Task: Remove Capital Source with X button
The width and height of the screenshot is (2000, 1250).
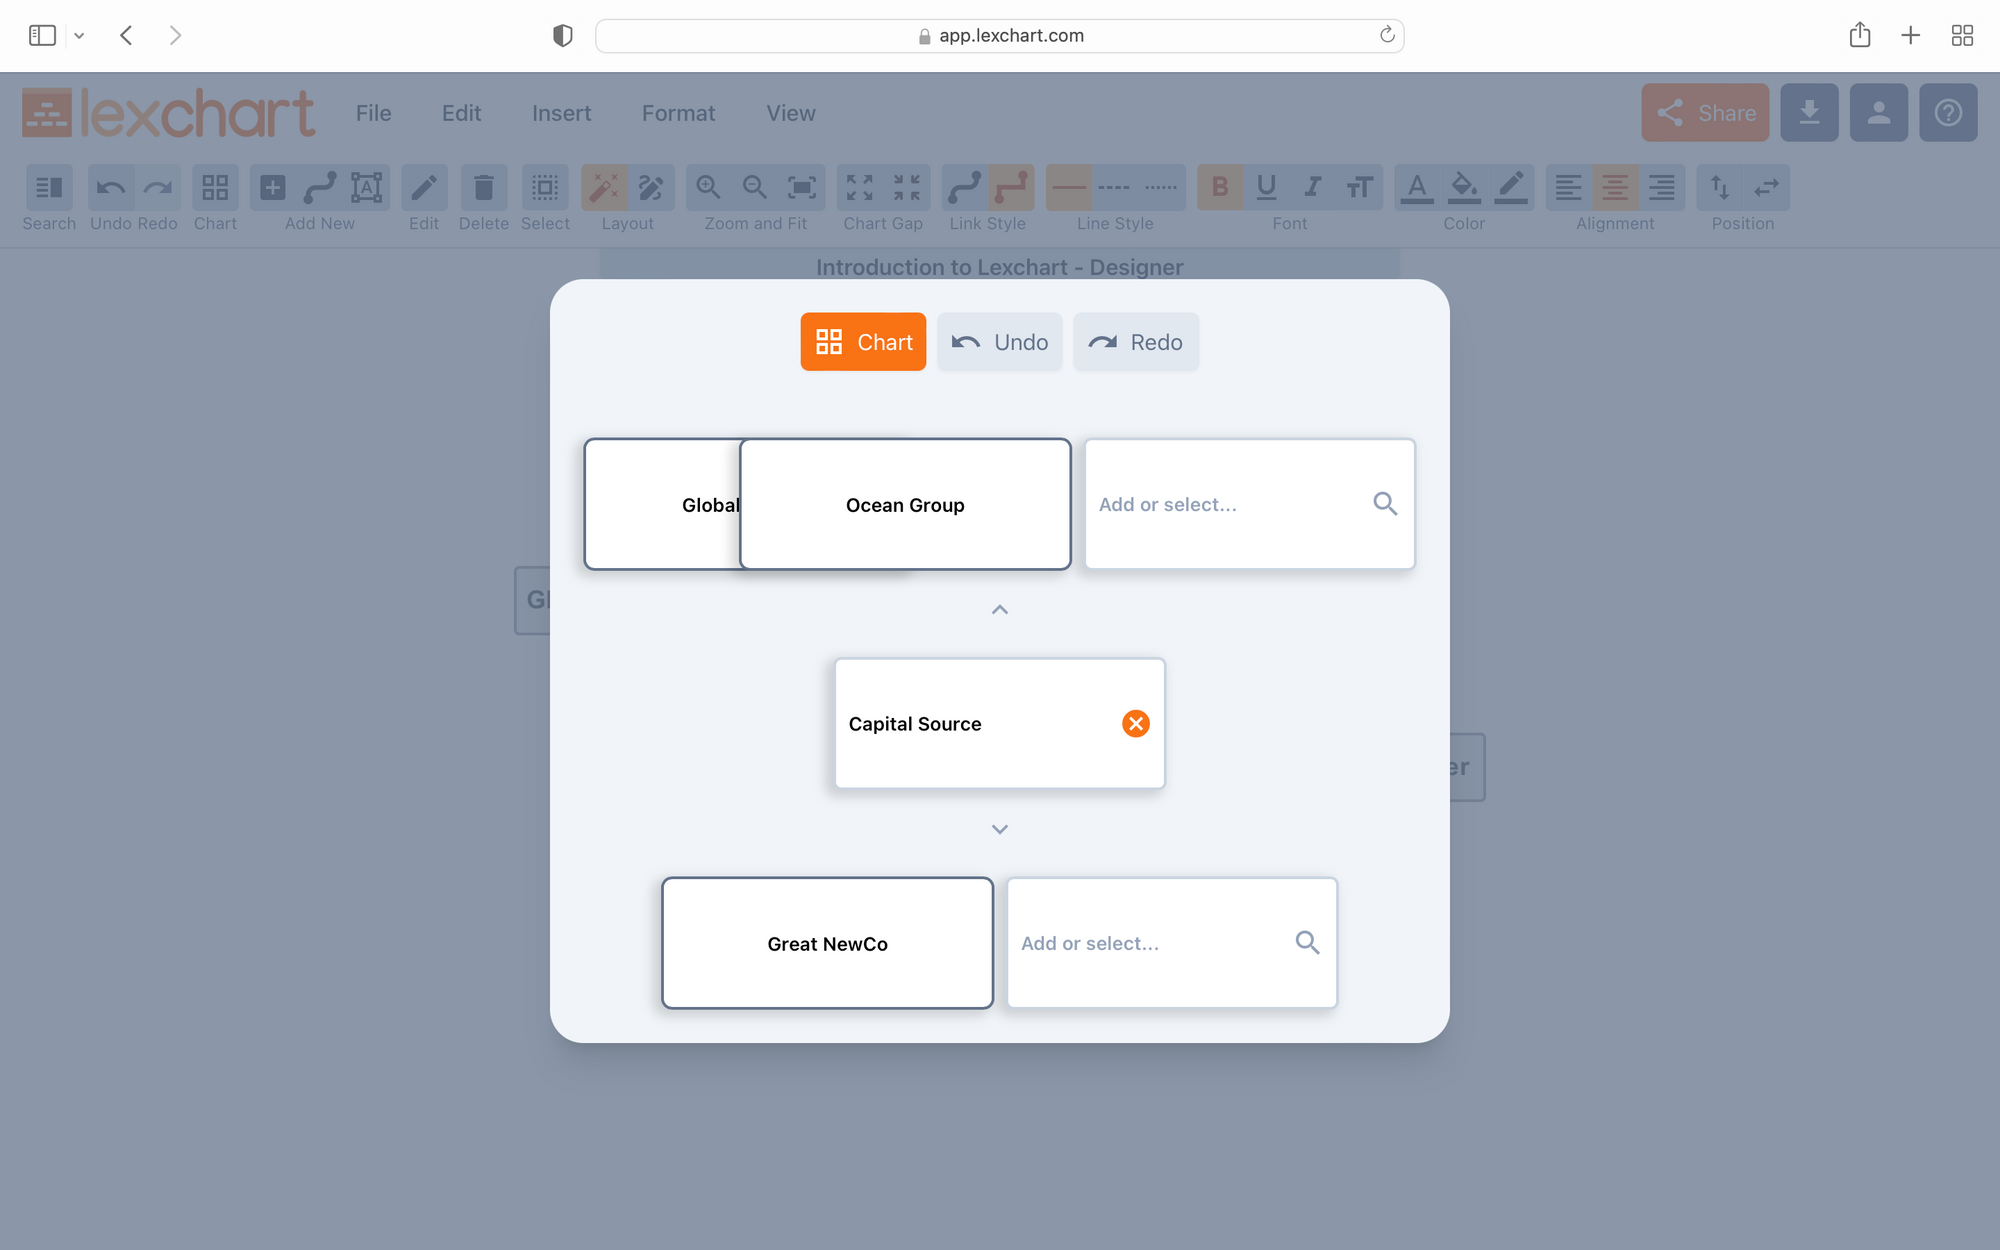Action: (1135, 723)
